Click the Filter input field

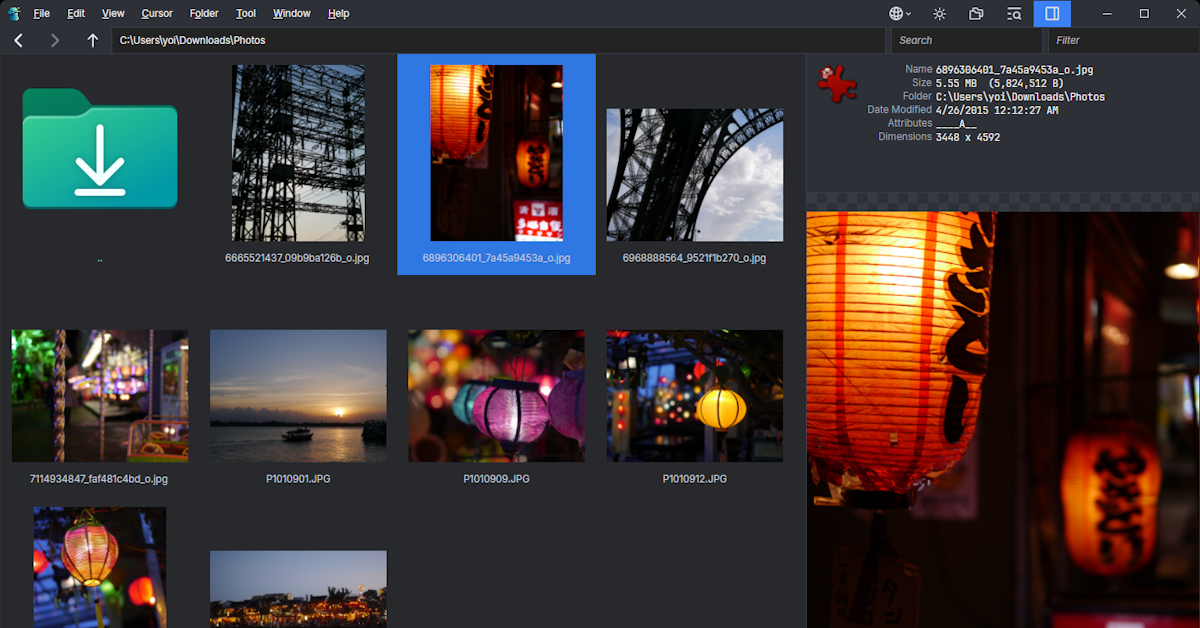[x=1122, y=41]
